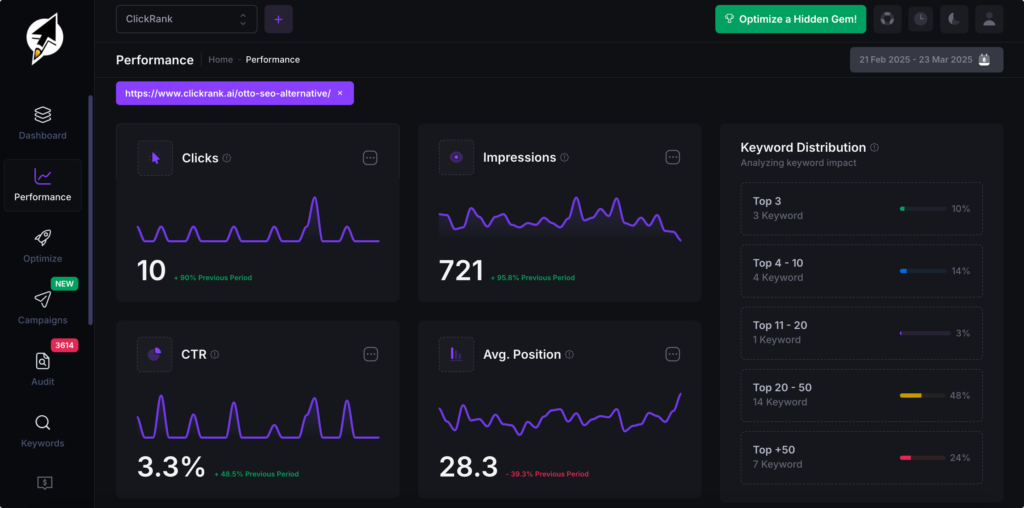Select the Top 3 keyword row
The height and width of the screenshot is (508, 1024).
(861, 209)
